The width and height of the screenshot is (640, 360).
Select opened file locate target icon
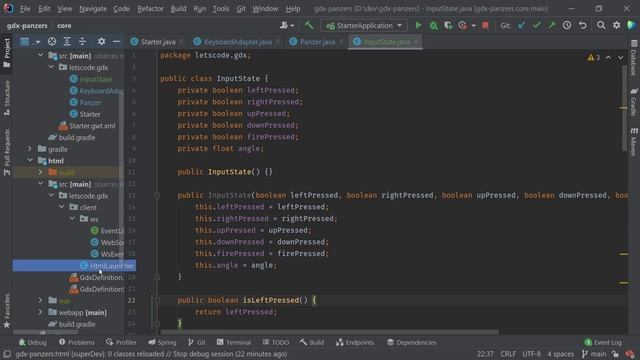pyautogui.click(x=52, y=41)
